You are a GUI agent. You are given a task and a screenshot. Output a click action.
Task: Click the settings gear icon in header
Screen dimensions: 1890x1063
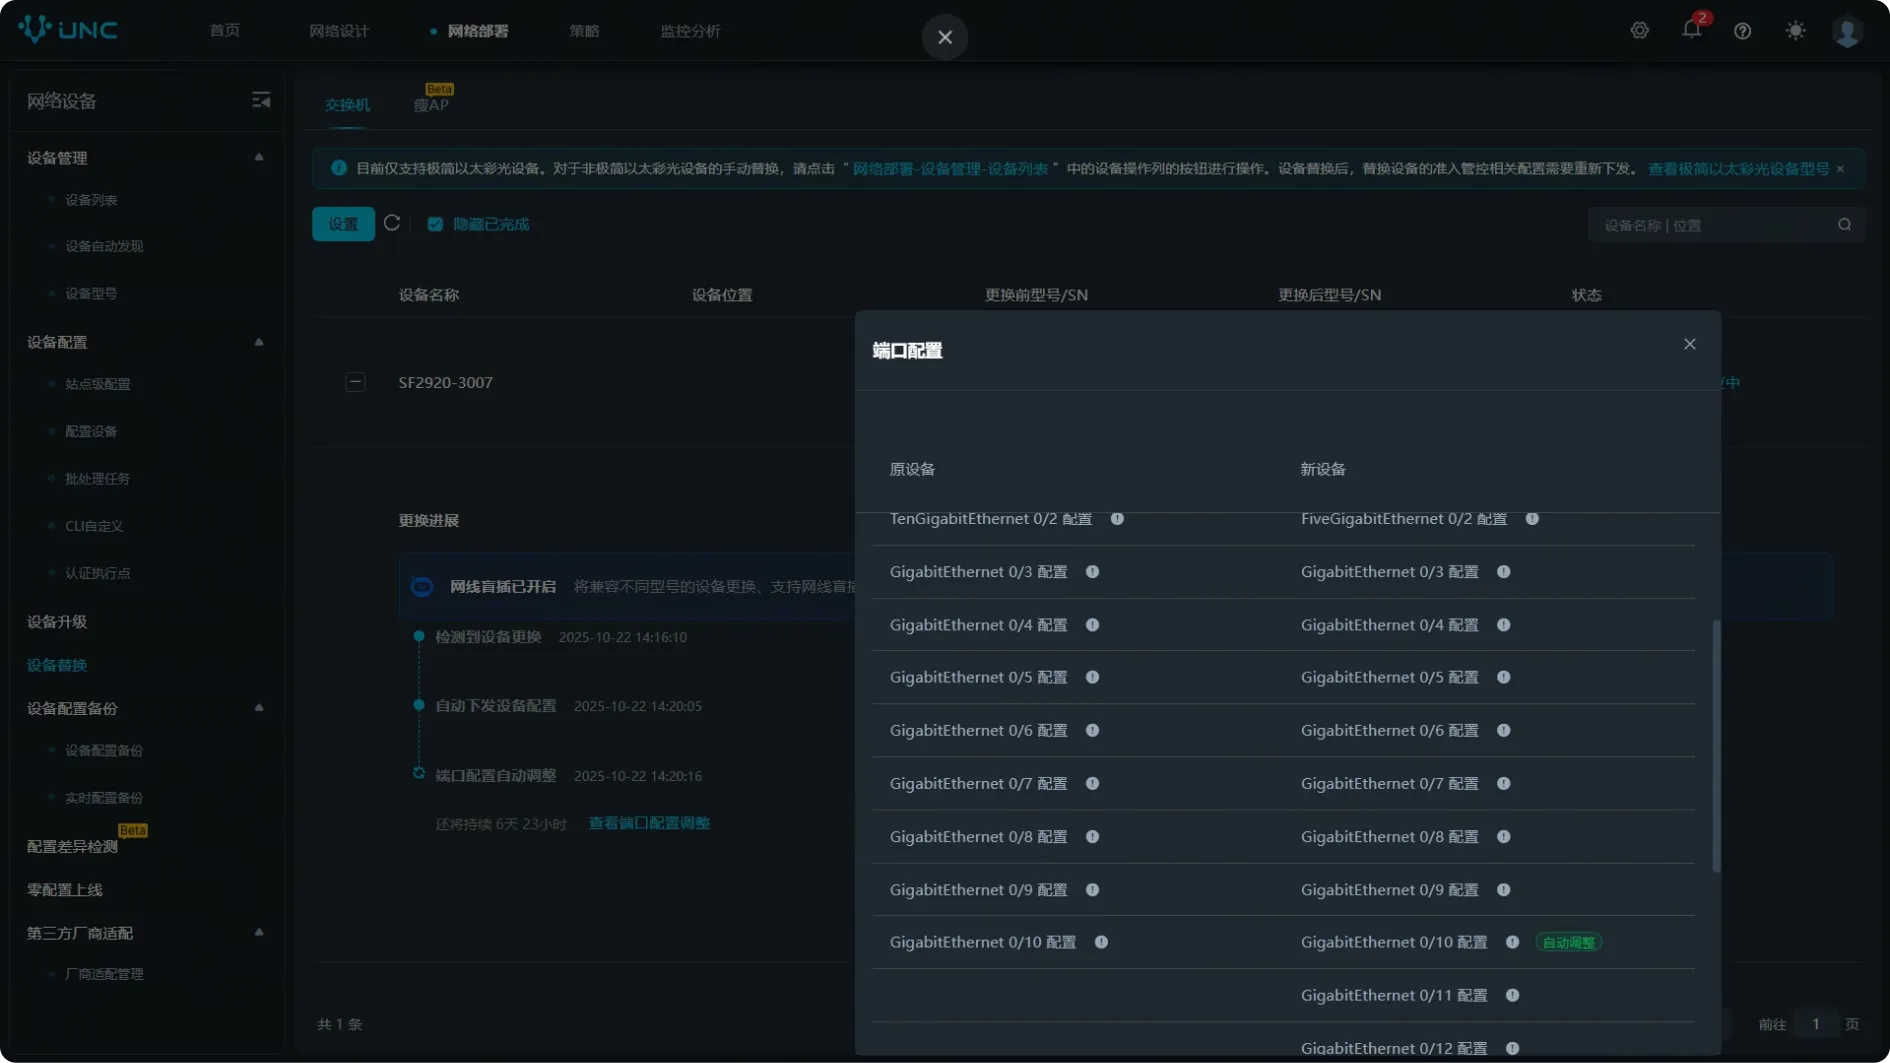1639,30
